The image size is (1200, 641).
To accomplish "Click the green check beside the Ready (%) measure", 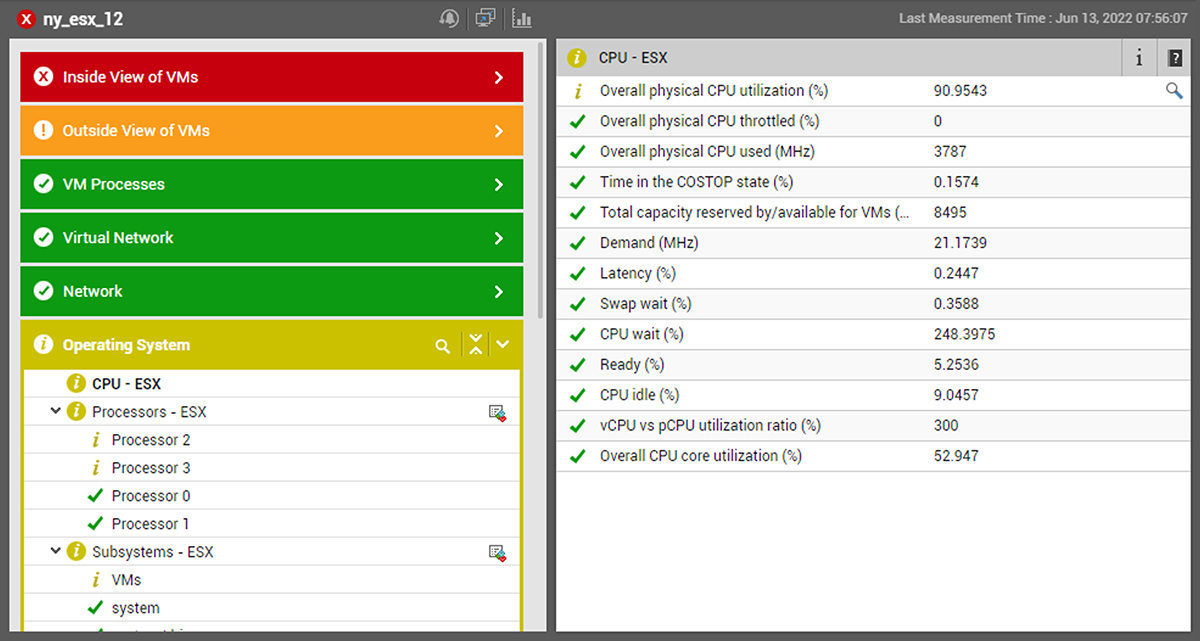I will (x=577, y=365).
